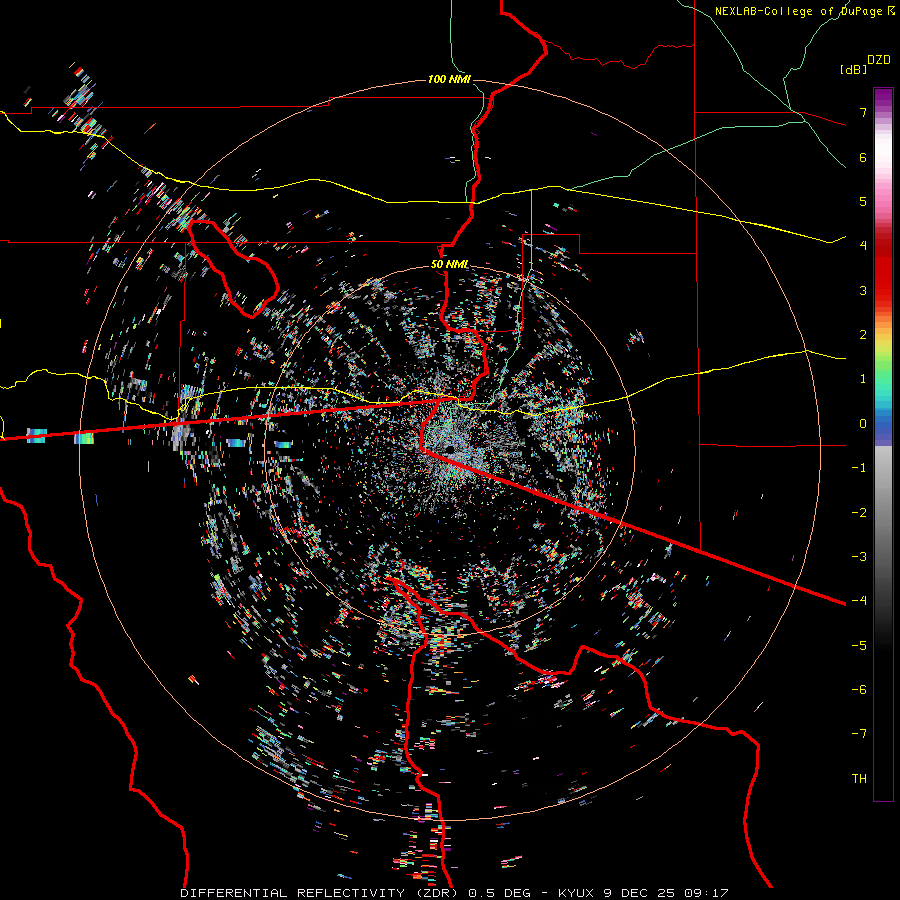Screen dimensions: 900x900
Task: Select the positive 4 scale value
Action: [x=863, y=246]
